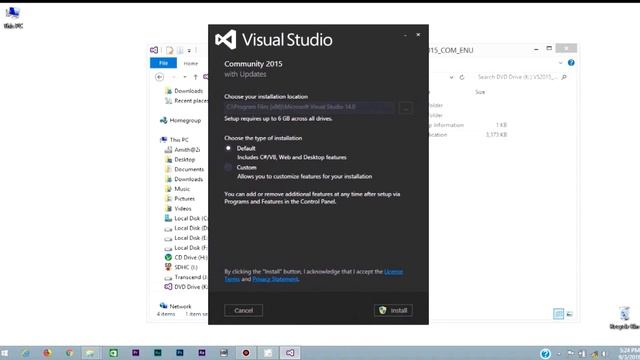Select the Default installation radio button
Image resolution: width=640 pixels, height=360 pixels.
pyautogui.click(x=228, y=148)
